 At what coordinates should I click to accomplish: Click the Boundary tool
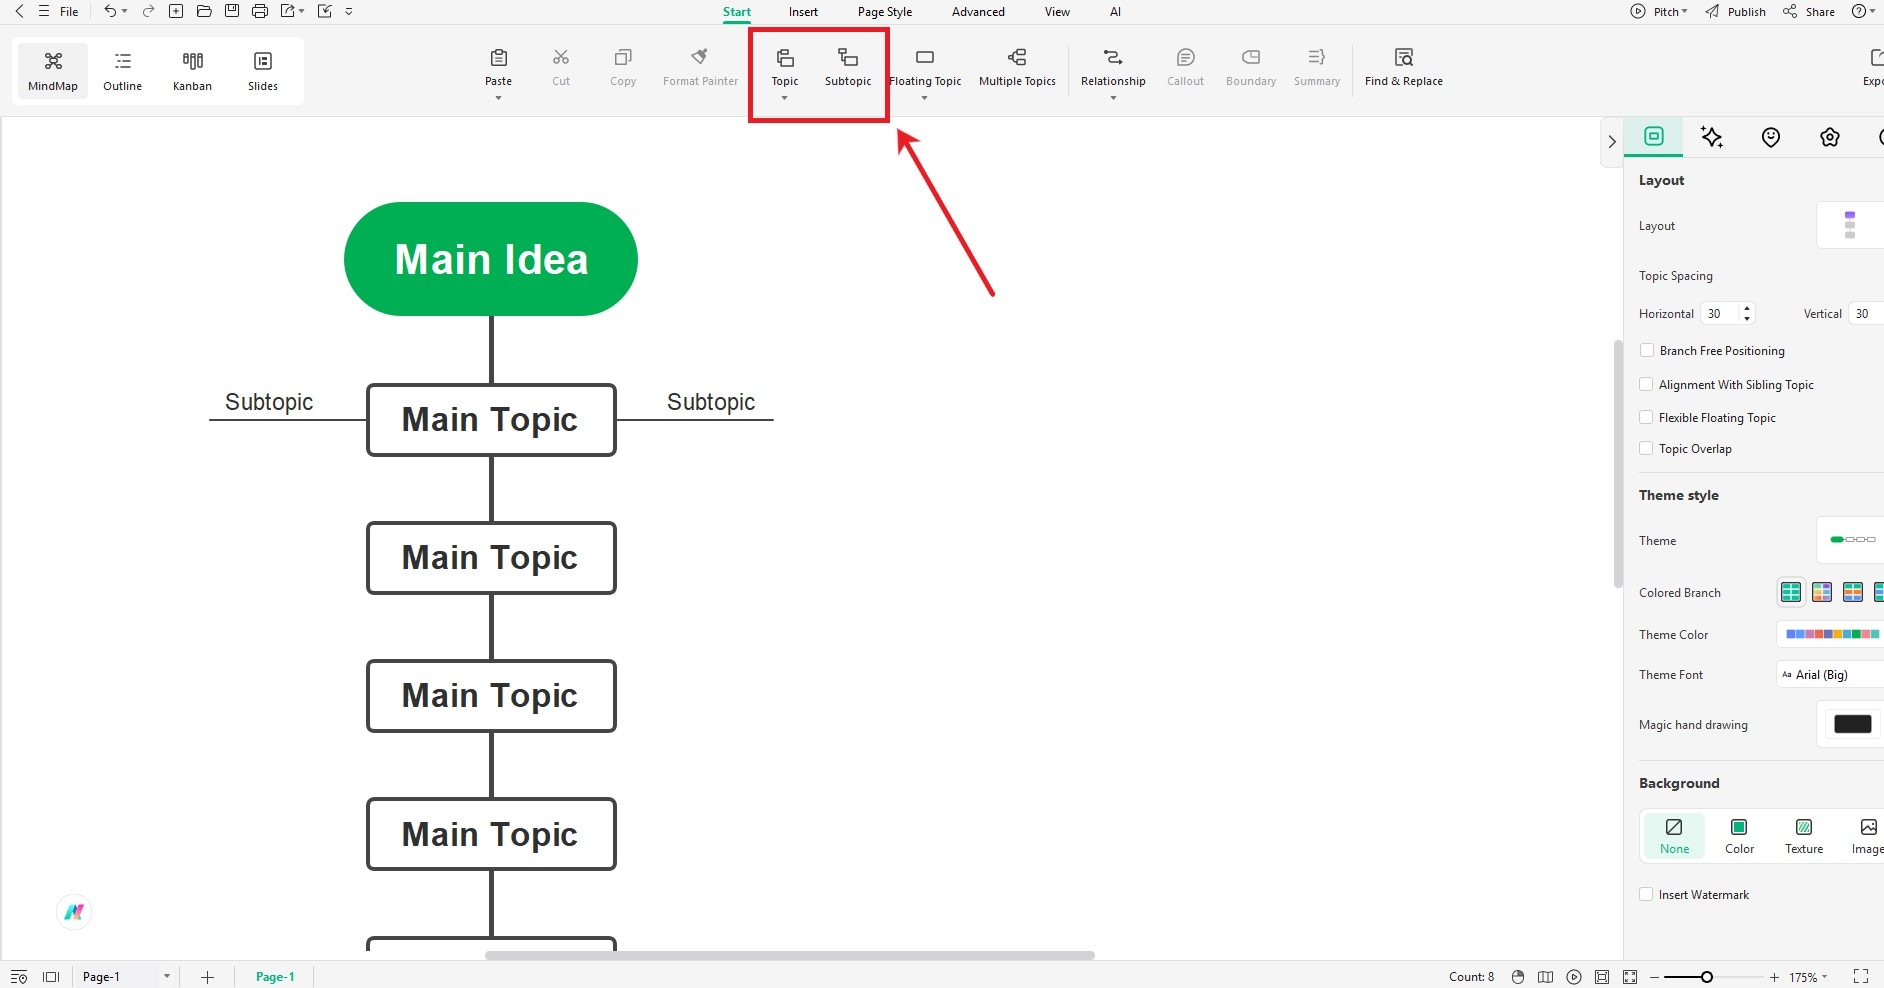click(1251, 67)
